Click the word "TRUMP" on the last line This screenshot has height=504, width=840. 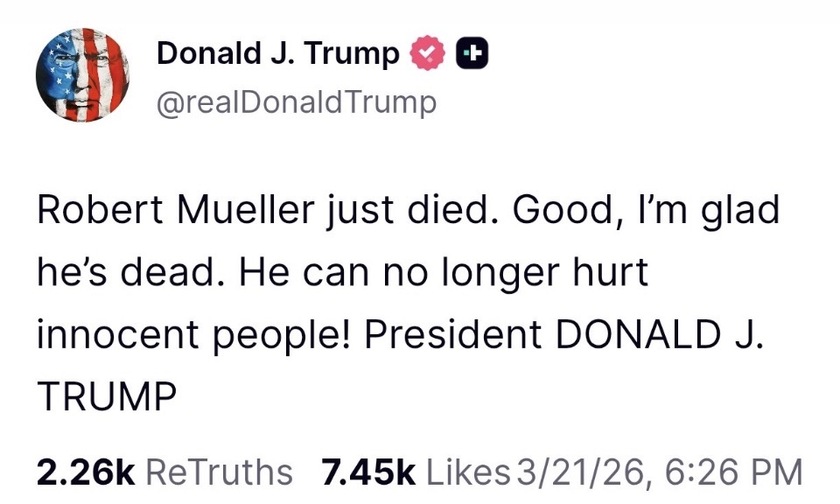coord(105,386)
